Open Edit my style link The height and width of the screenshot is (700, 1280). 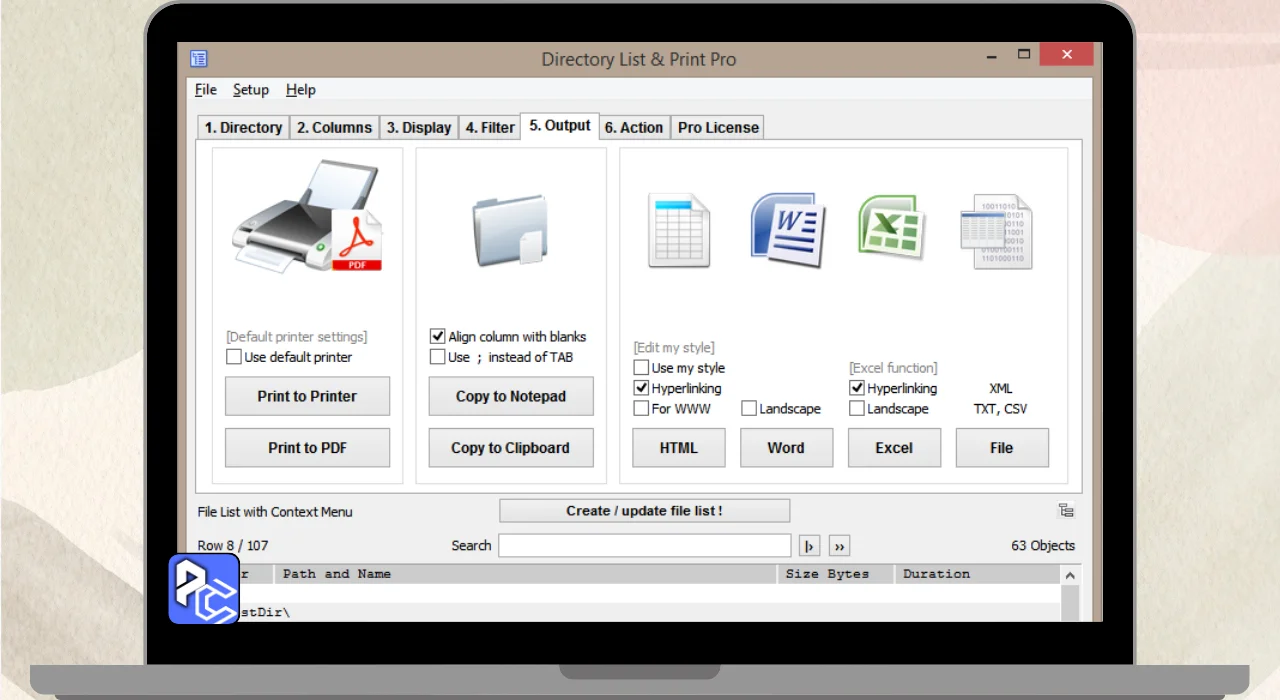pyautogui.click(x=674, y=348)
